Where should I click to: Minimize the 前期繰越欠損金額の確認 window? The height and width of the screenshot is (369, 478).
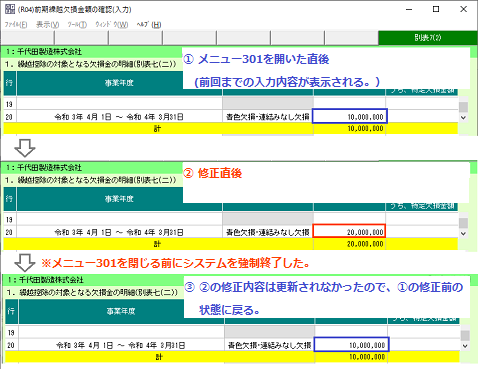[409, 9]
